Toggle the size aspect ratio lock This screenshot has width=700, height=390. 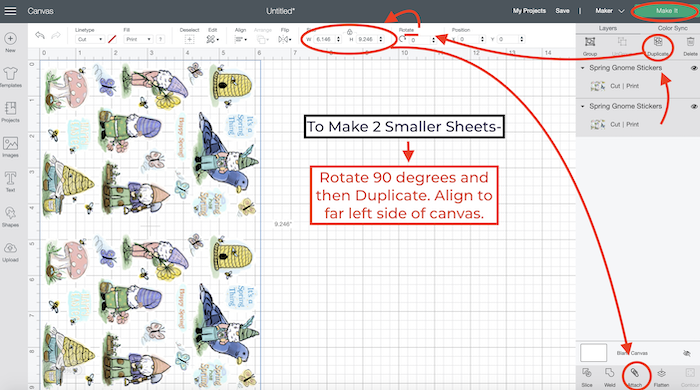(x=350, y=32)
